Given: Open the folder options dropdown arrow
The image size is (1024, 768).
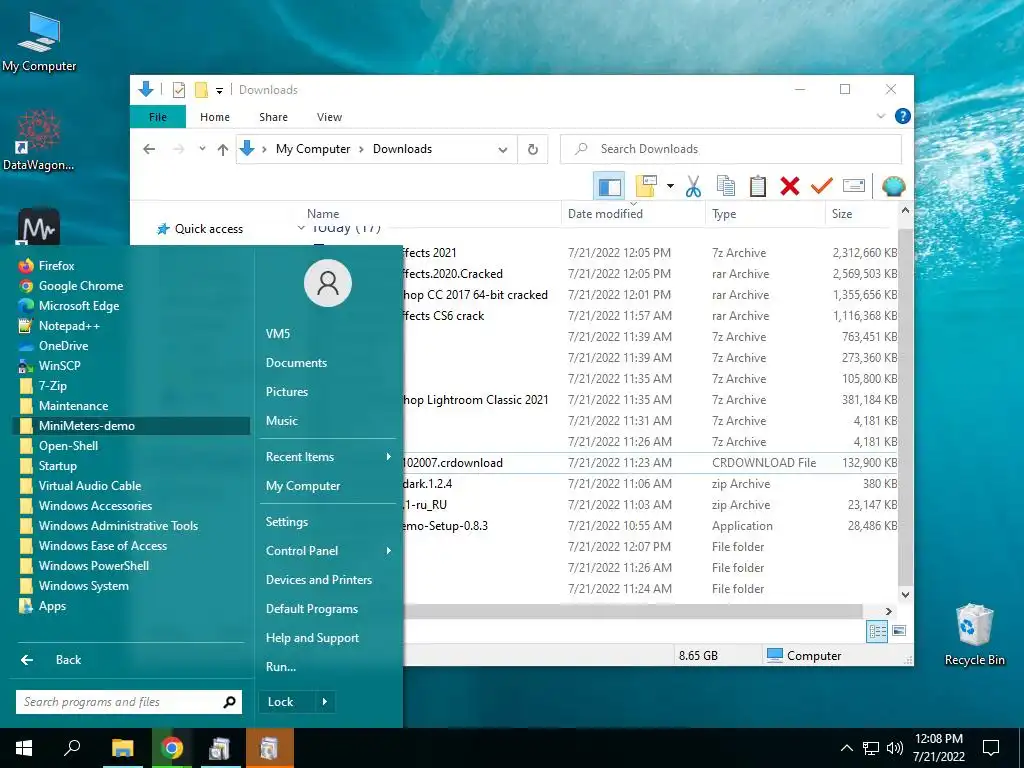Looking at the screenshot, I should [x=670, y=186].
